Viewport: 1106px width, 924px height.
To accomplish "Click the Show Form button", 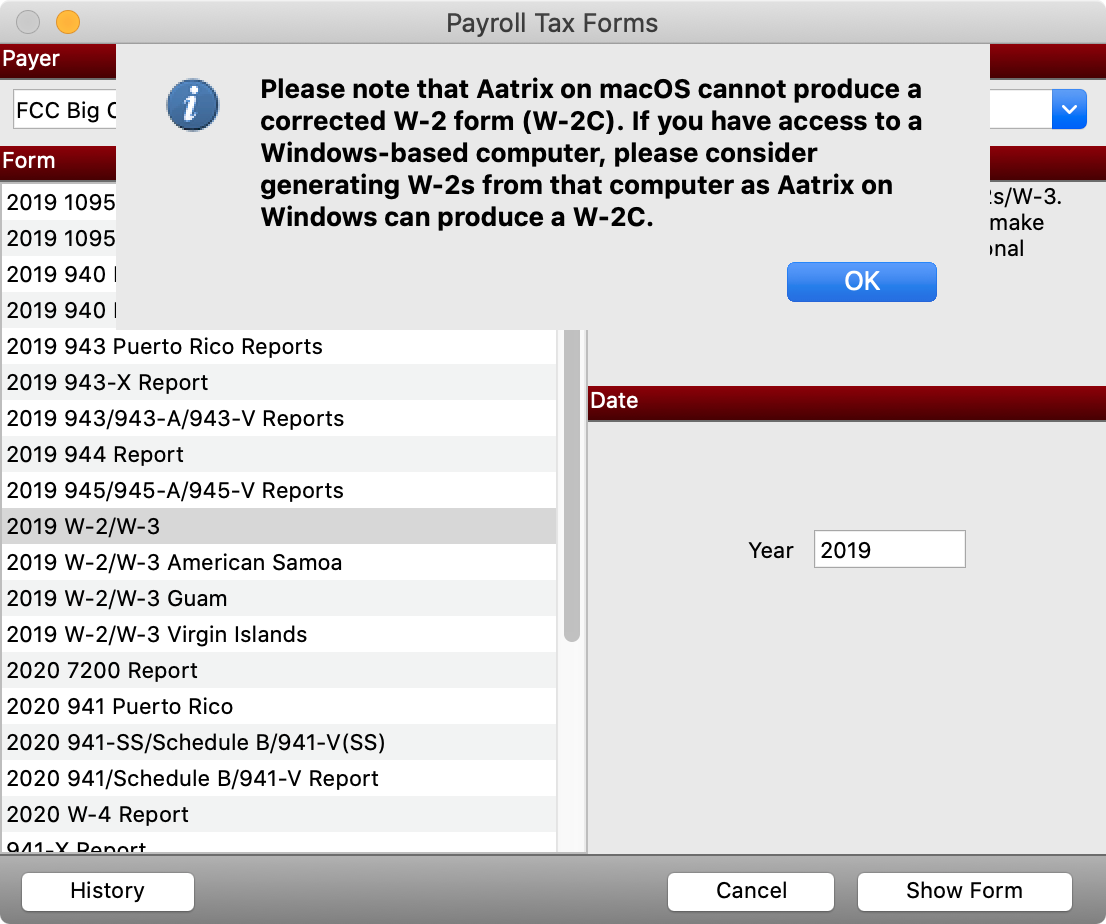I will [963, 890].
